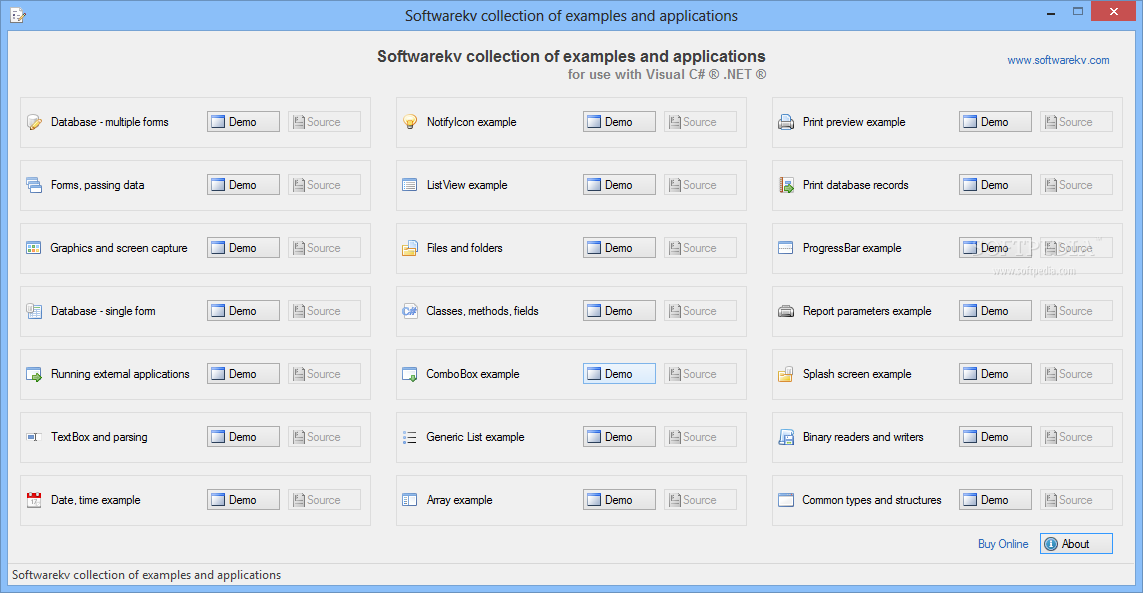Open Demo for ProgressBar example
Screen dimensions: 1143x593
point(996,248)
